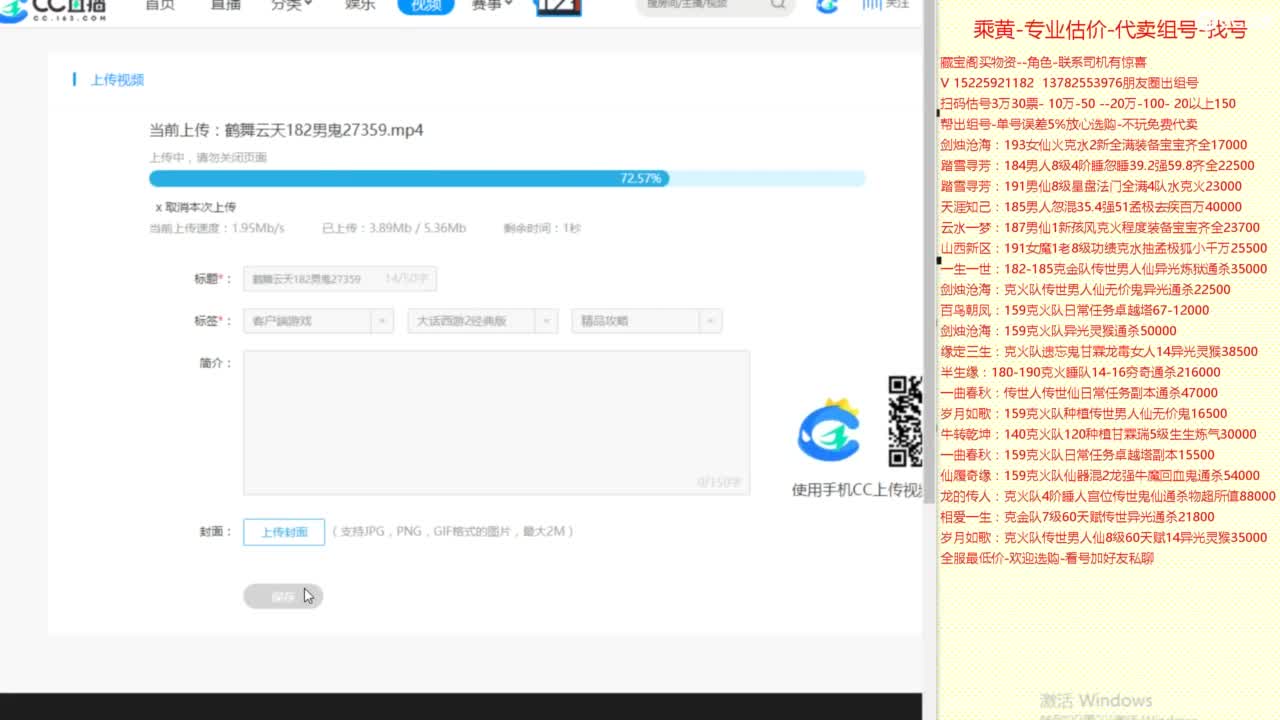Click listing 相爱一生 克金队7级60天赋
This screenshot has height=720, width=1280.
click(1077, 517)
